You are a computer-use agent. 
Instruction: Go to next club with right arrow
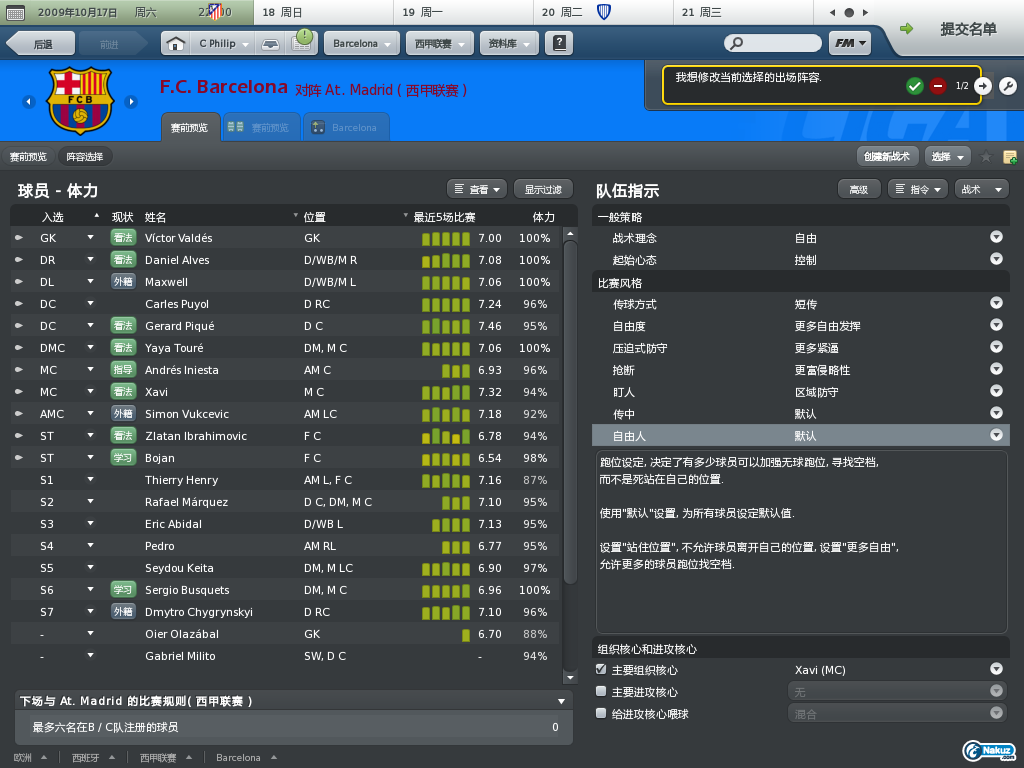click(x=131, y=102)
